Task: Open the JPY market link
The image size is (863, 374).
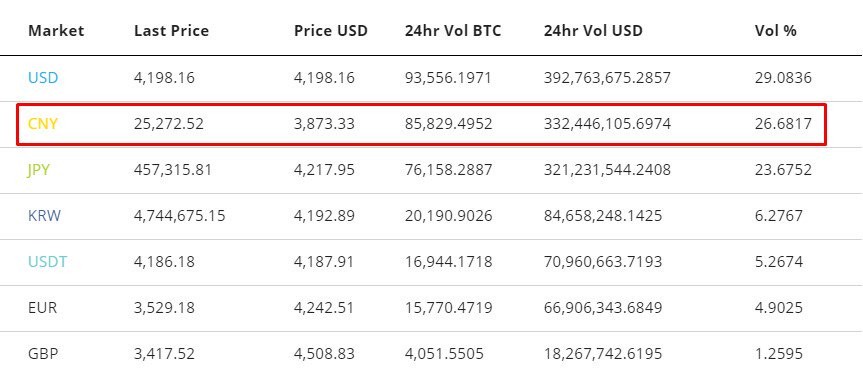Action: point(39,170)
